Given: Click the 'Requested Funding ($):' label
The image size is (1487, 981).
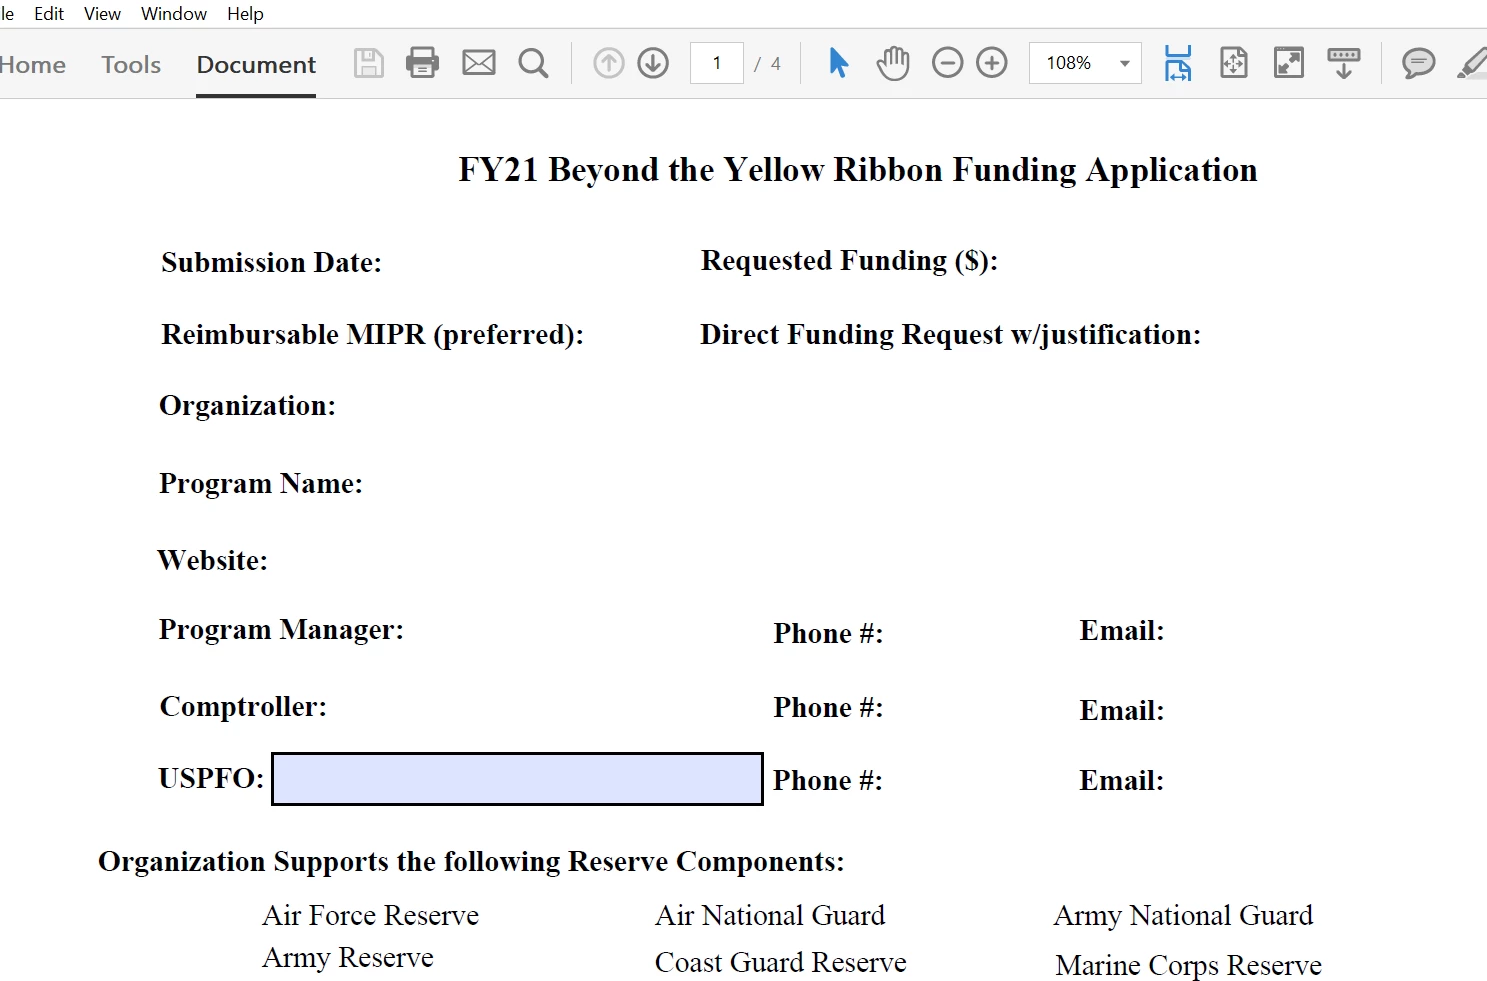Looking at the screenshot, I should point(850,261).
